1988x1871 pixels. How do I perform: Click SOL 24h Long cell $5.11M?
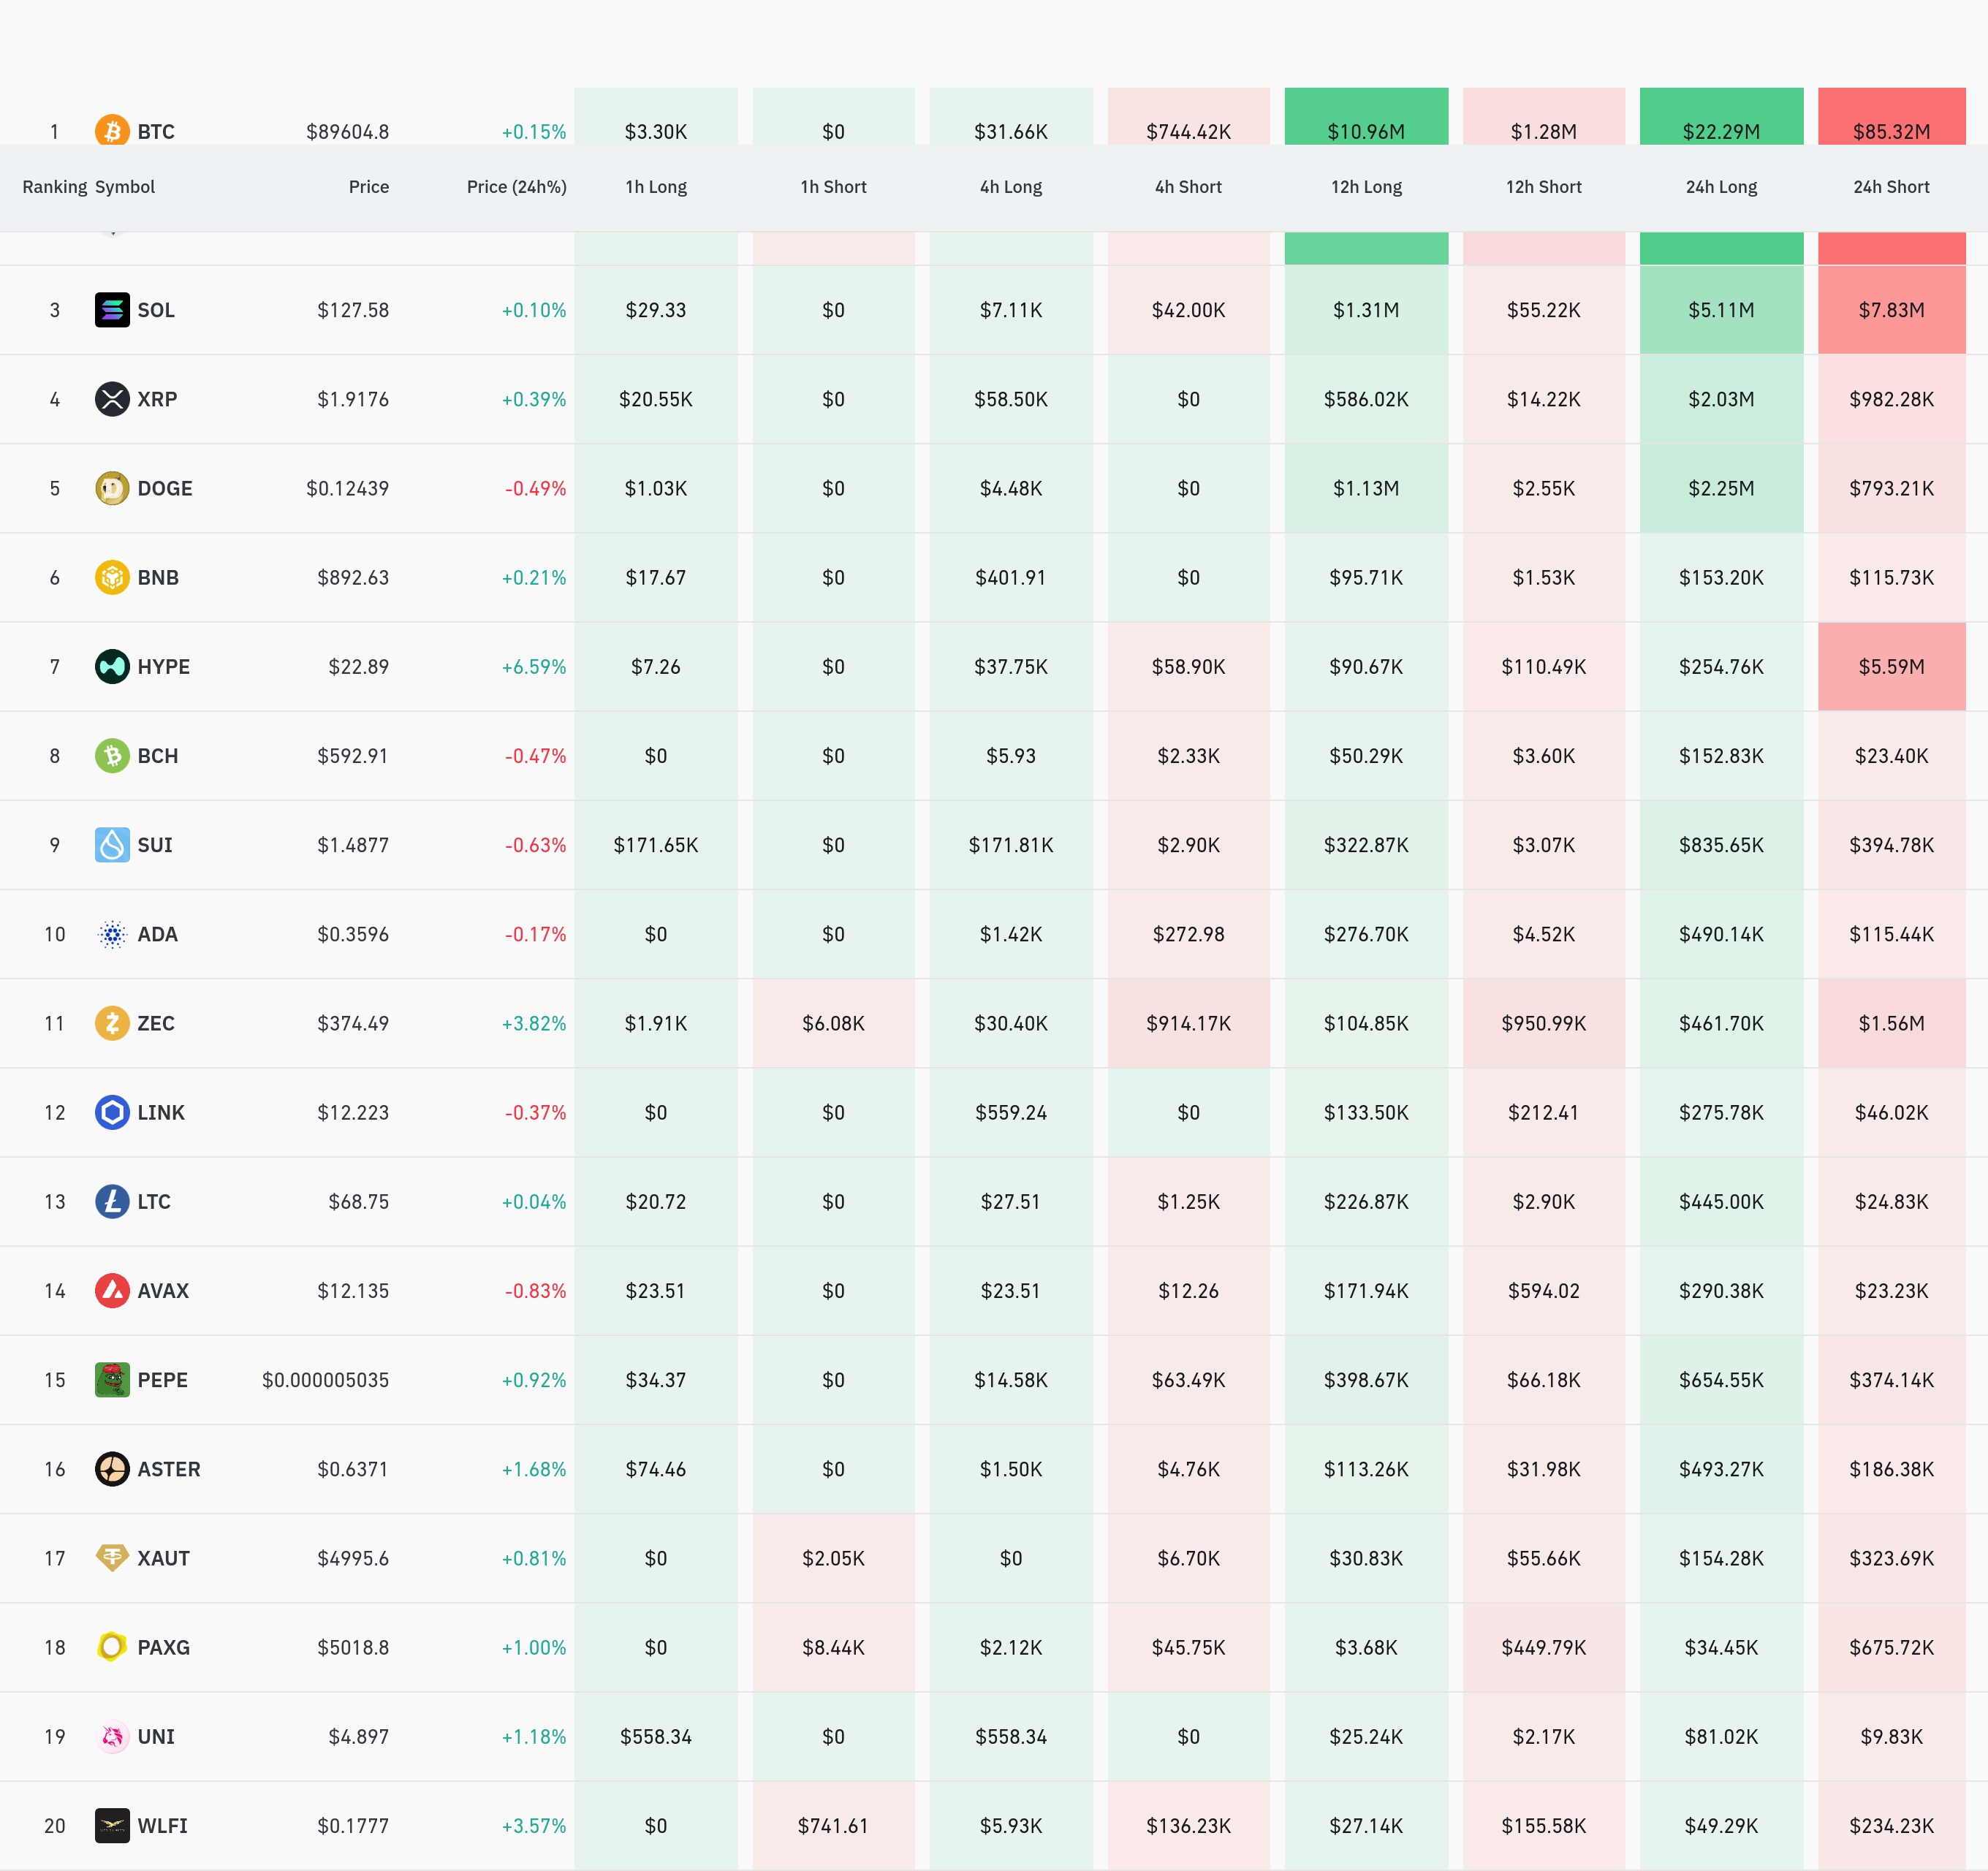(x=1721, y=310)
